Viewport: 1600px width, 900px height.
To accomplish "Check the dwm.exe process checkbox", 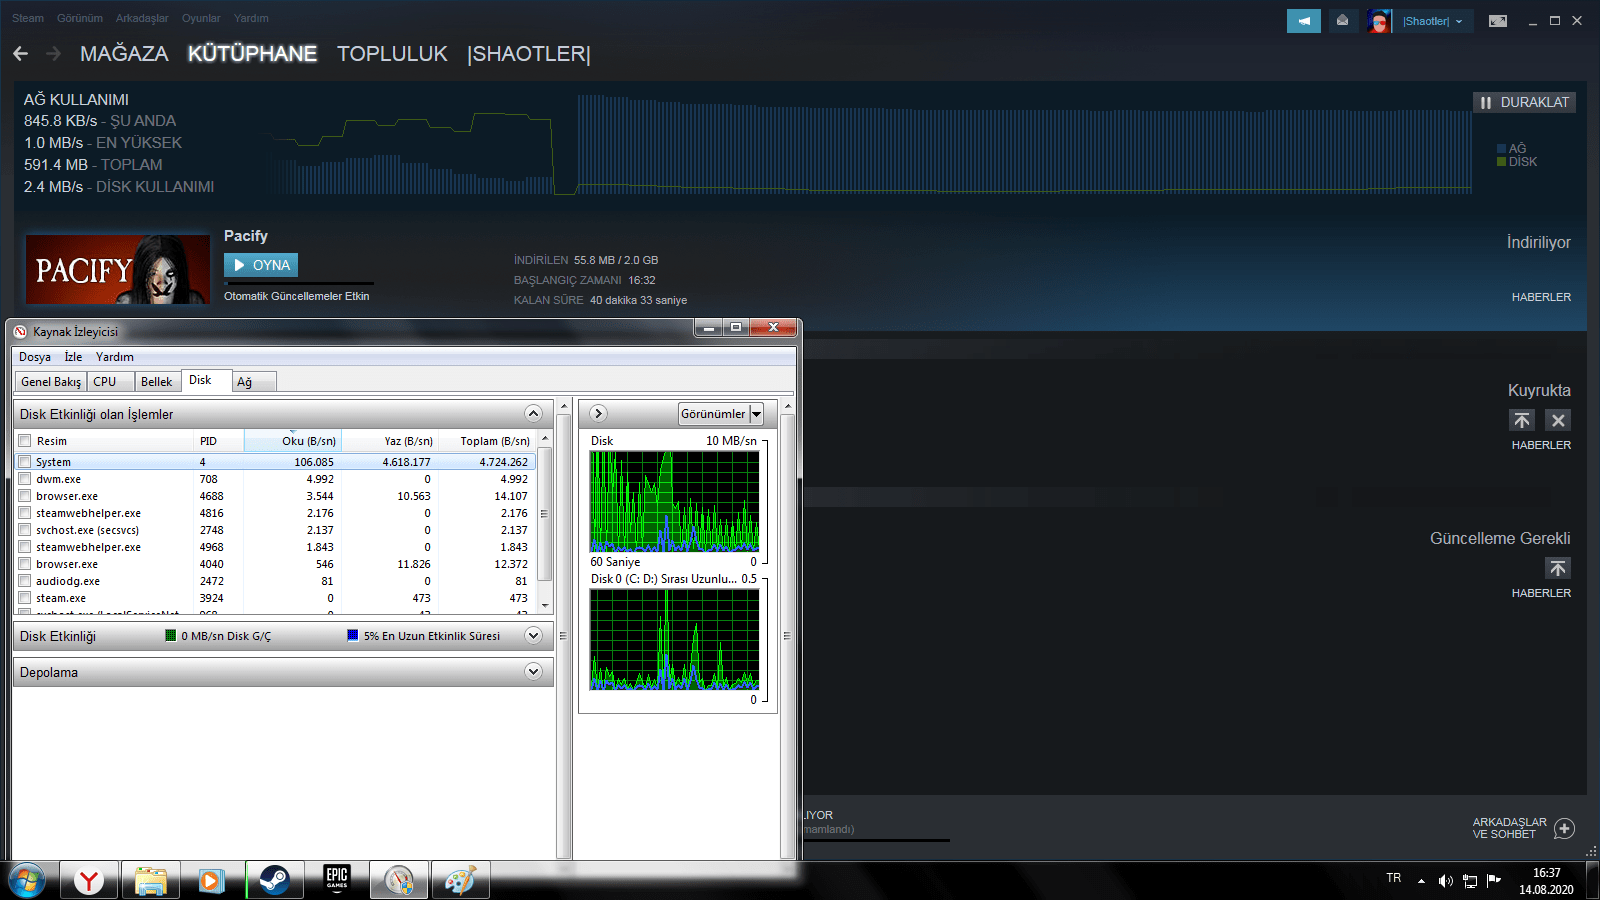I will 25,479.
